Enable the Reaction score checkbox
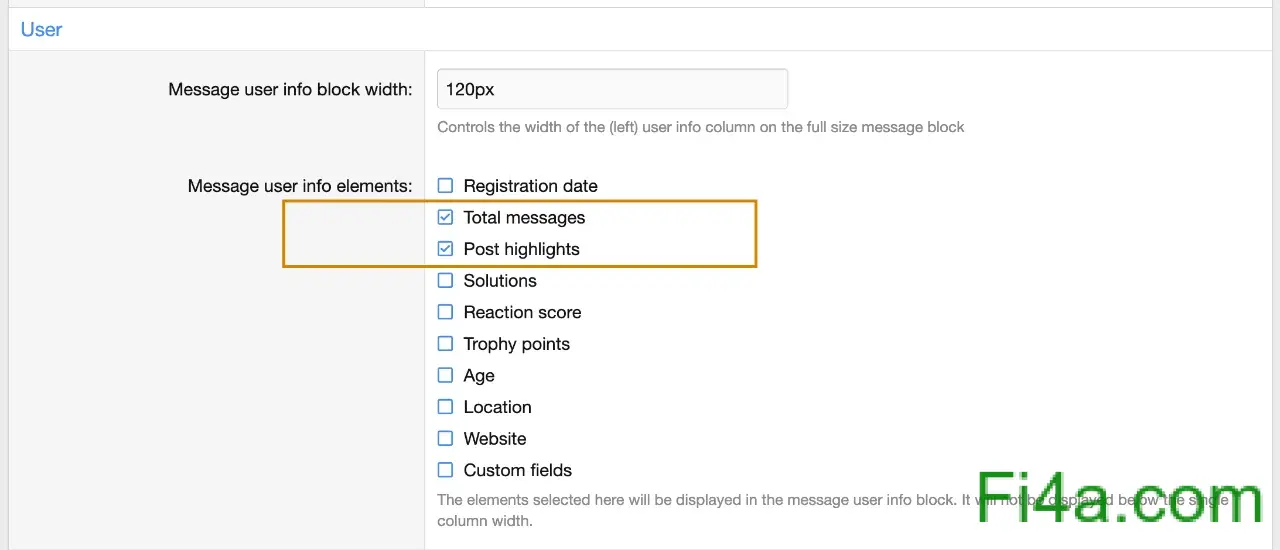Viewport: 1280px width, 550px height. tap(445, 312)
